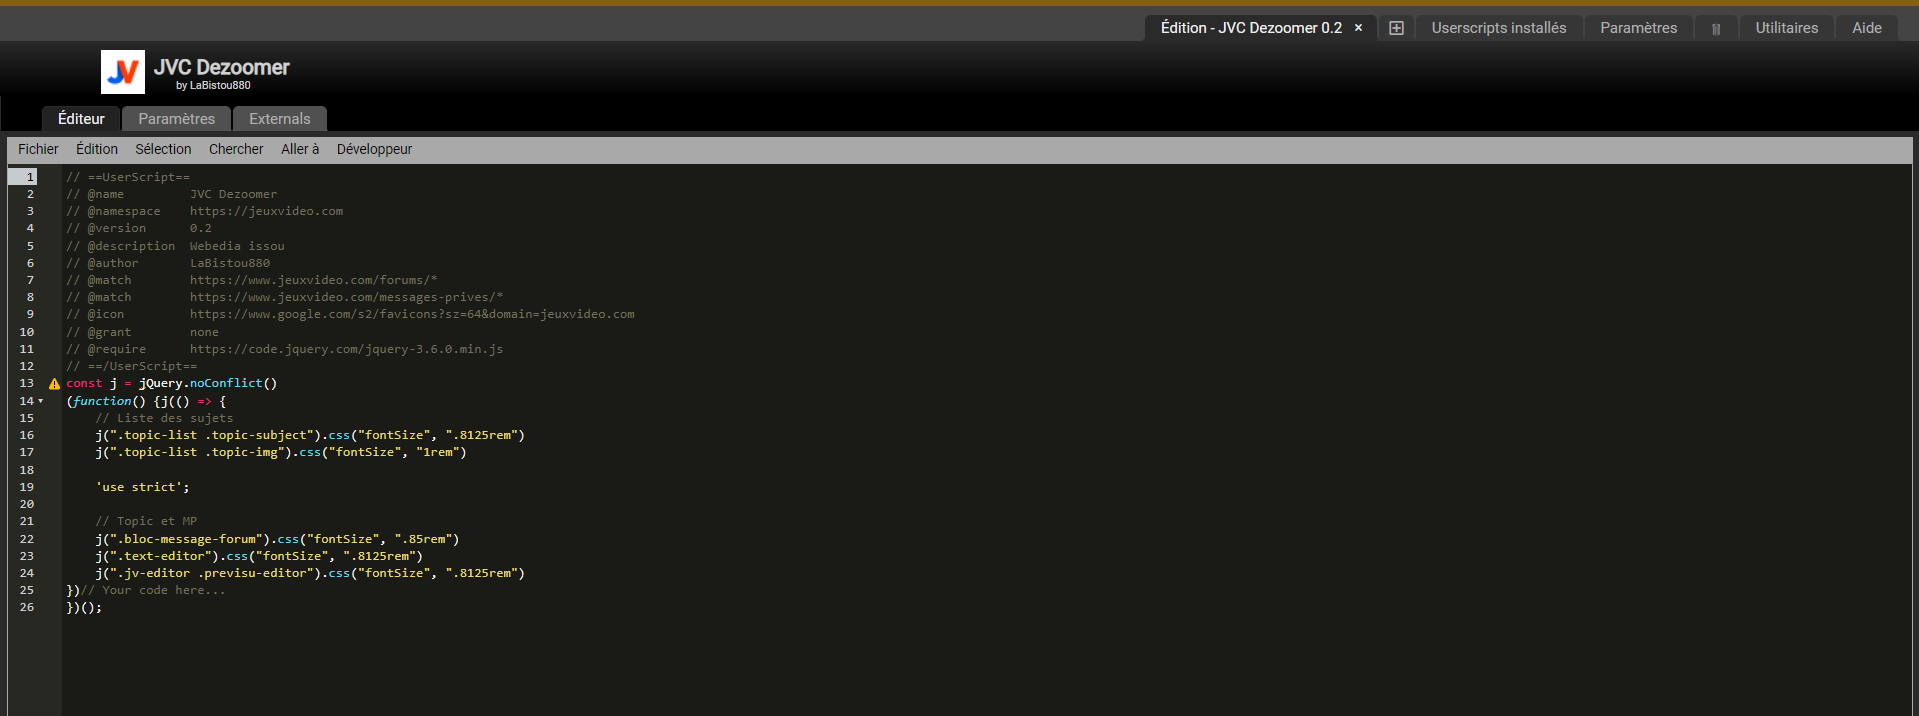Screen dimensions: 1919x716
Task: Open the Aller à menu
Action: coord(300,149)
